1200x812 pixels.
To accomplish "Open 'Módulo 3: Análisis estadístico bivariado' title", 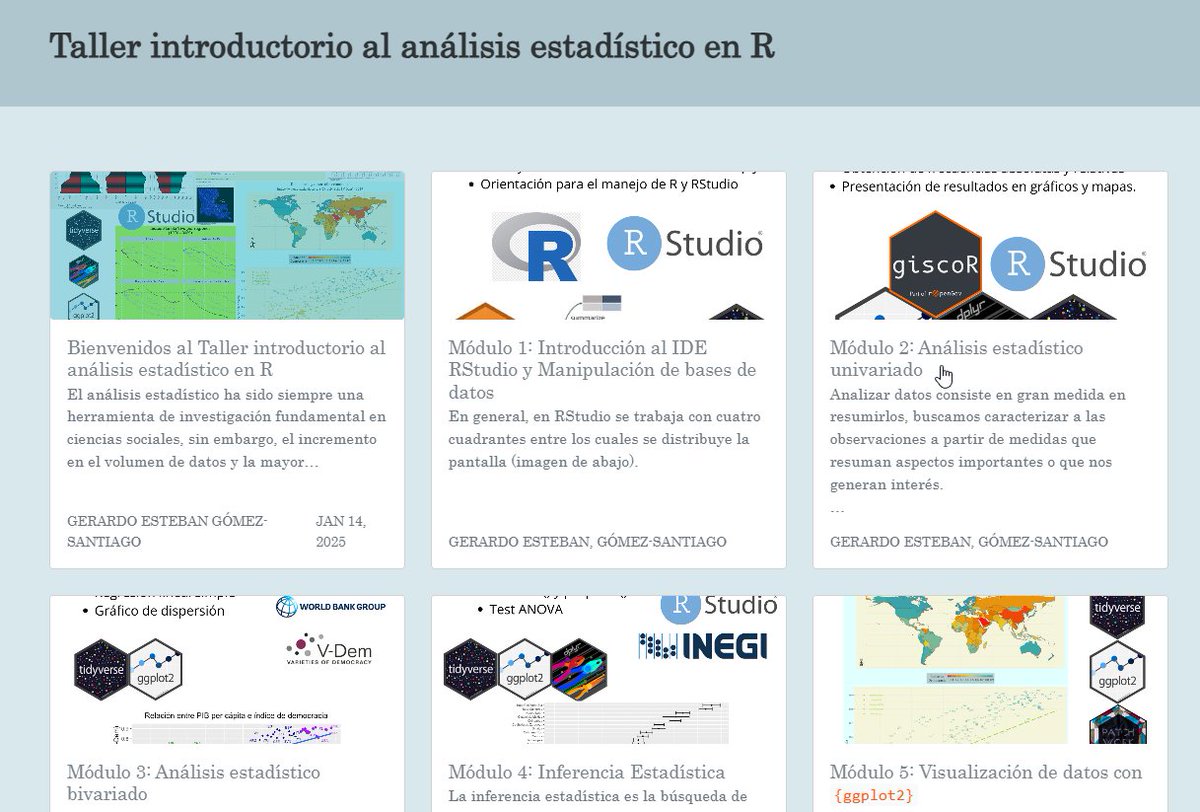I will (x=194, y=783).
